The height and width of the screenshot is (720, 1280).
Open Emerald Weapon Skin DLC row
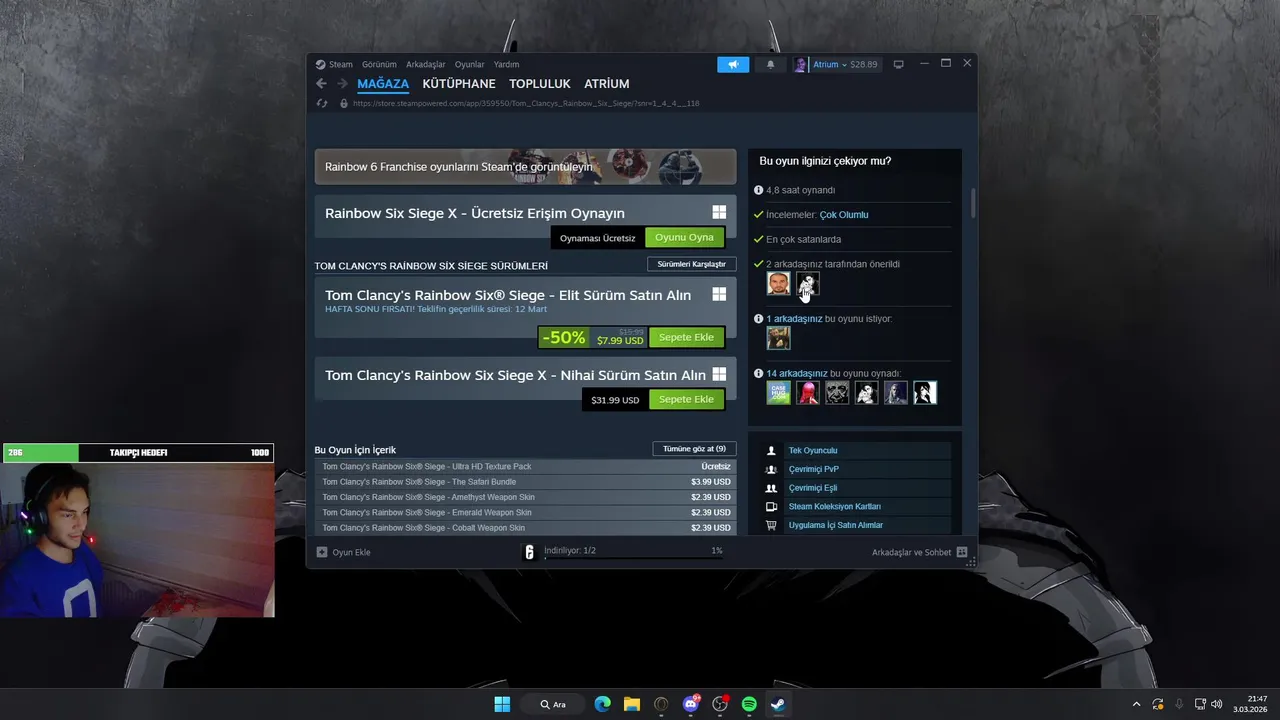pos(525,512)
